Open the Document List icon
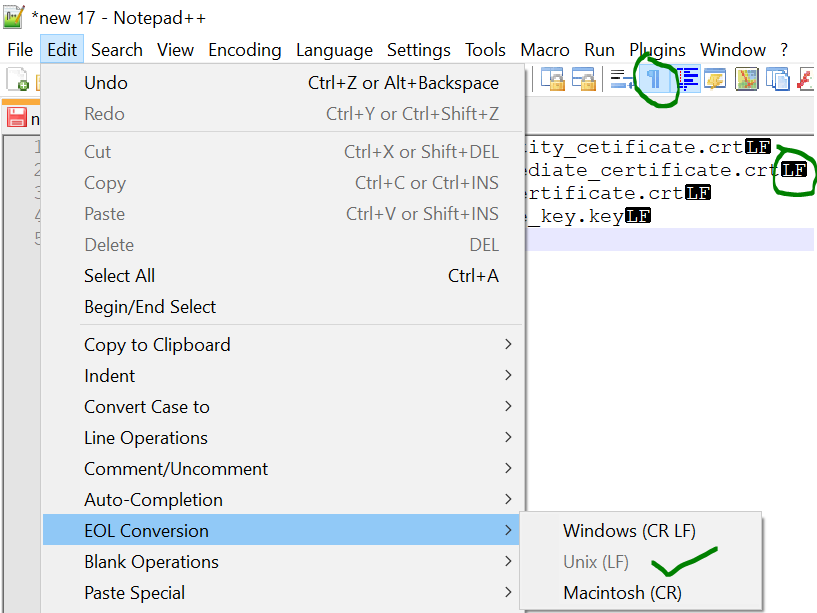 778,80
